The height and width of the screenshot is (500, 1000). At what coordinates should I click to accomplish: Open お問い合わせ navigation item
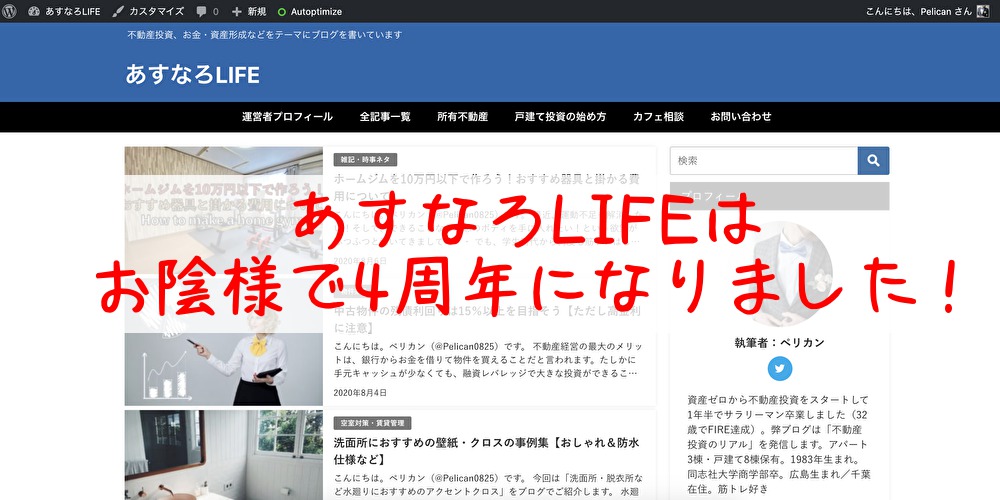coord(741,117)
